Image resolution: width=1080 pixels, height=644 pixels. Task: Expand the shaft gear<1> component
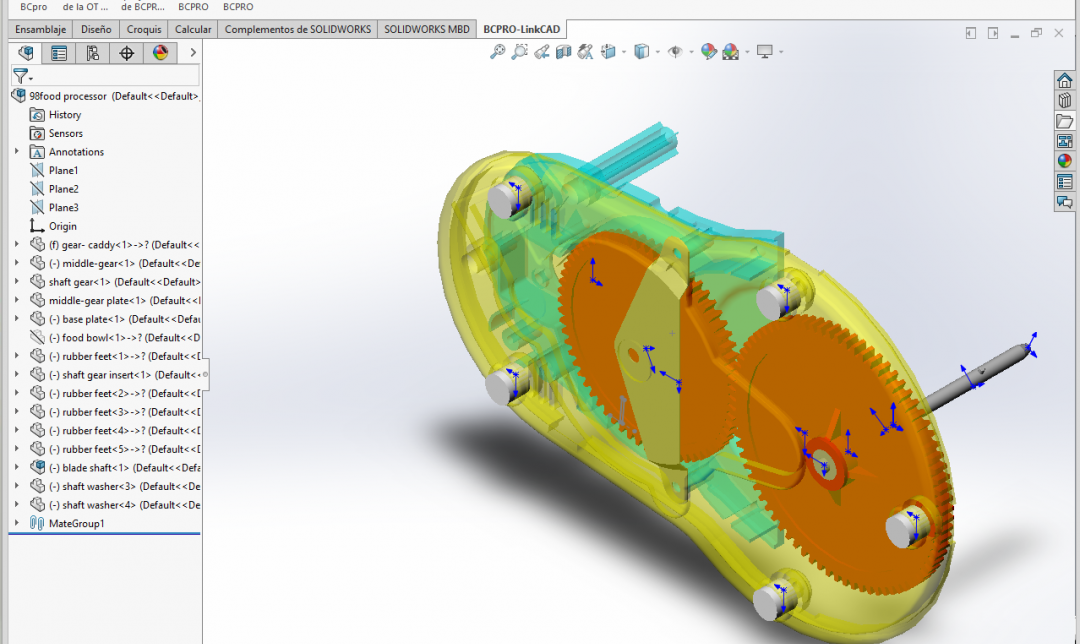tap(17, 282)
